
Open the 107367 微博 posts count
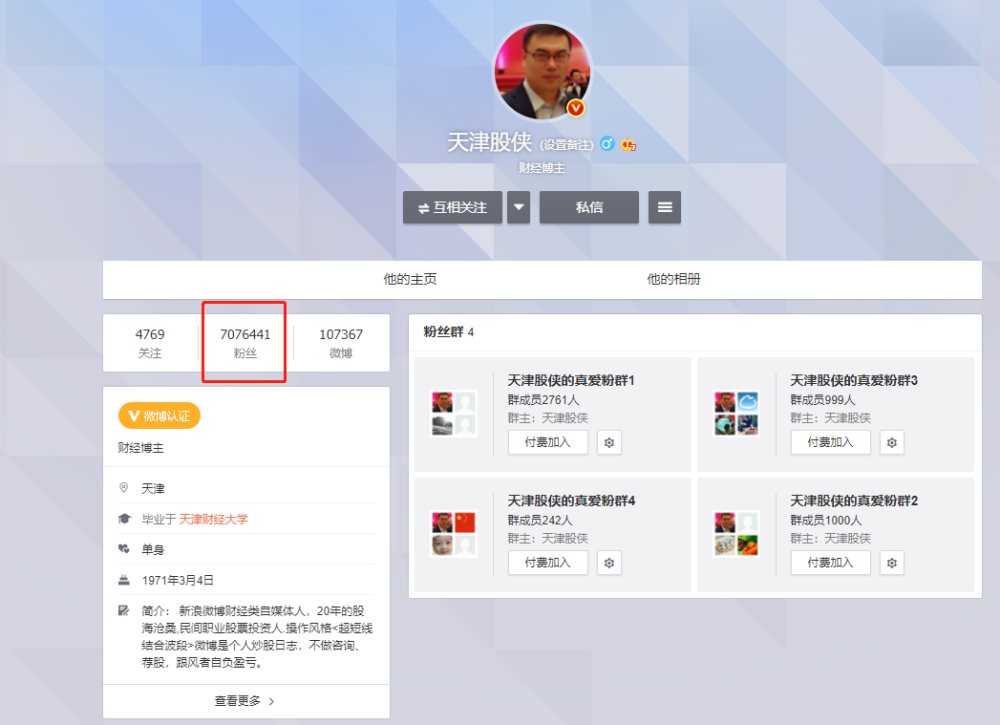[x=341, y=343]
